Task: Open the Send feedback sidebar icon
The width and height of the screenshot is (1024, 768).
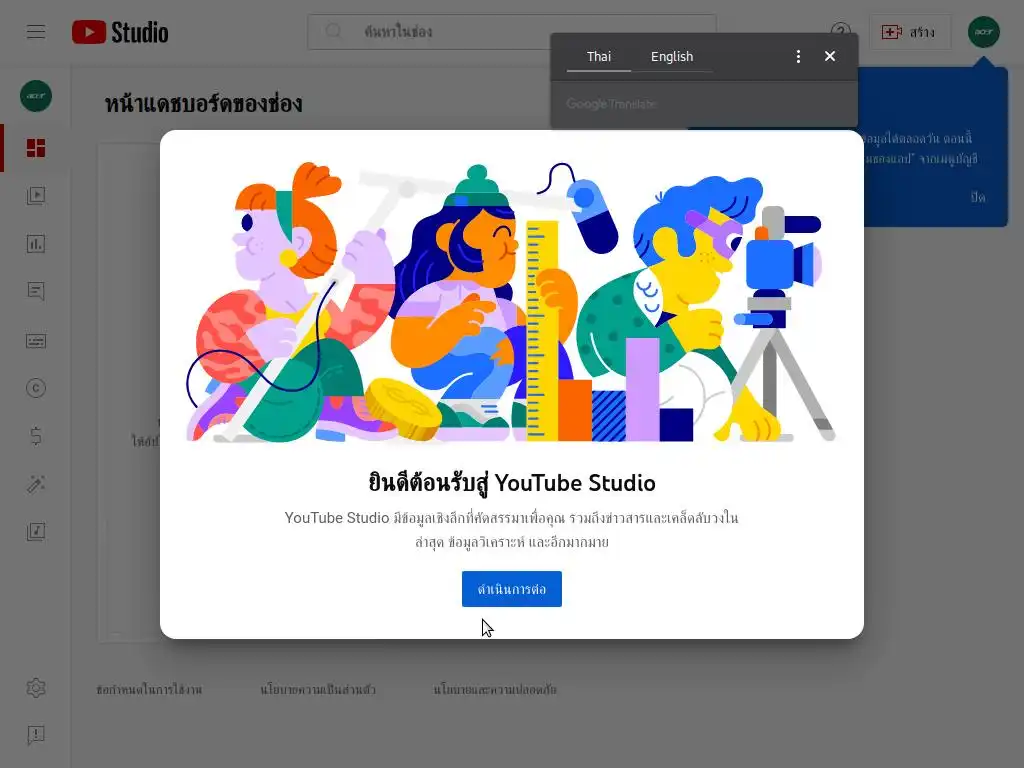Action: coord(36,735)
